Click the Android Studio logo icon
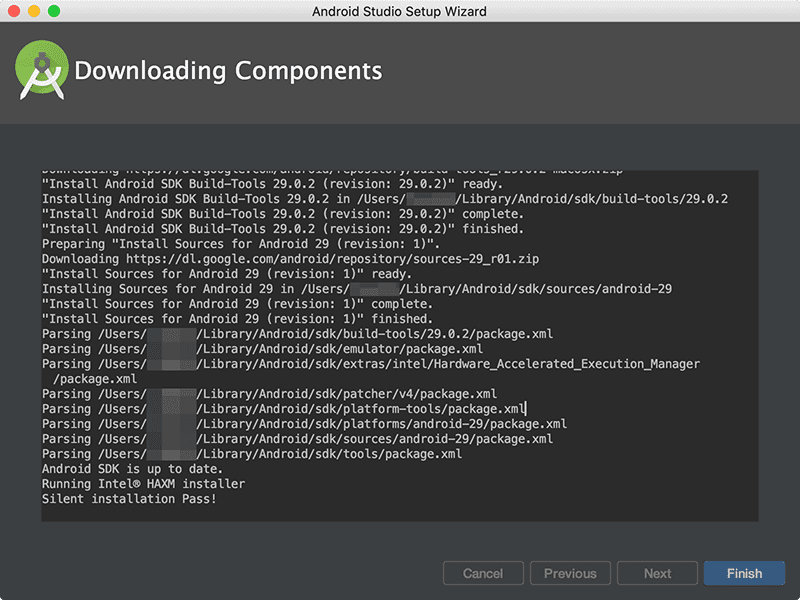This screenshot has width=800, height=600. (x=42, y=70)
